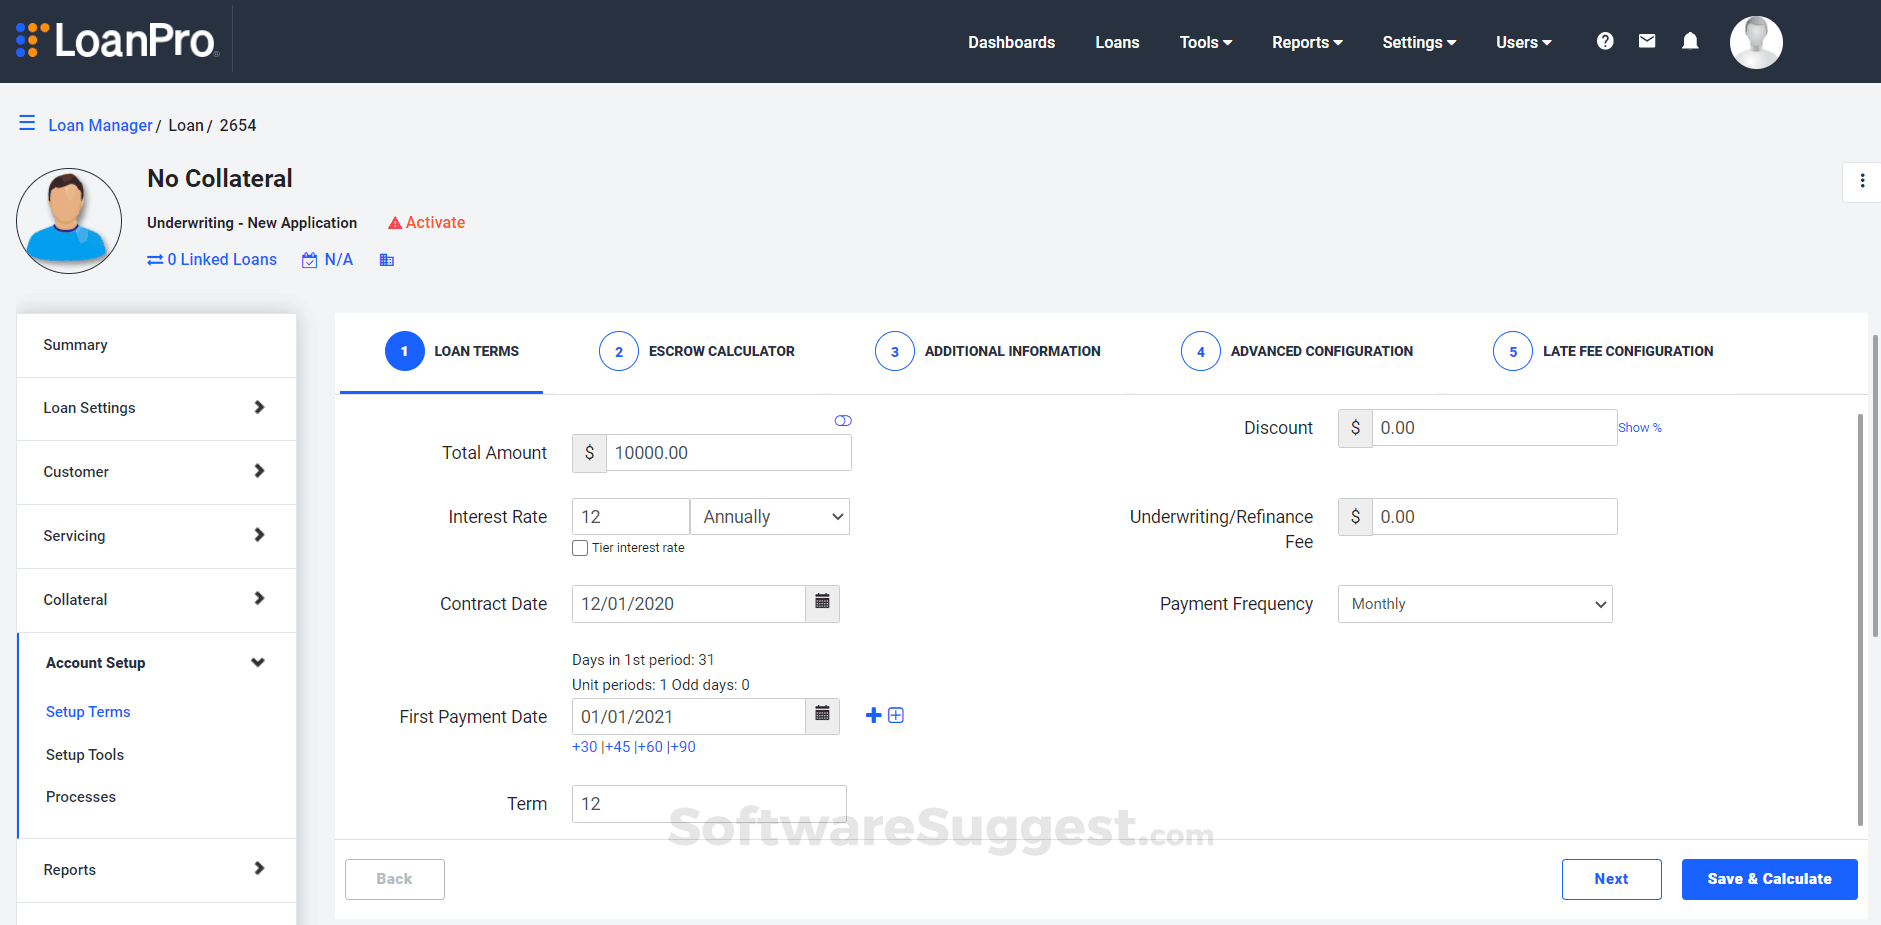Open the Reports menu in the top bar
Screen dimensions: 1881x925
(x=1306, y=42)
